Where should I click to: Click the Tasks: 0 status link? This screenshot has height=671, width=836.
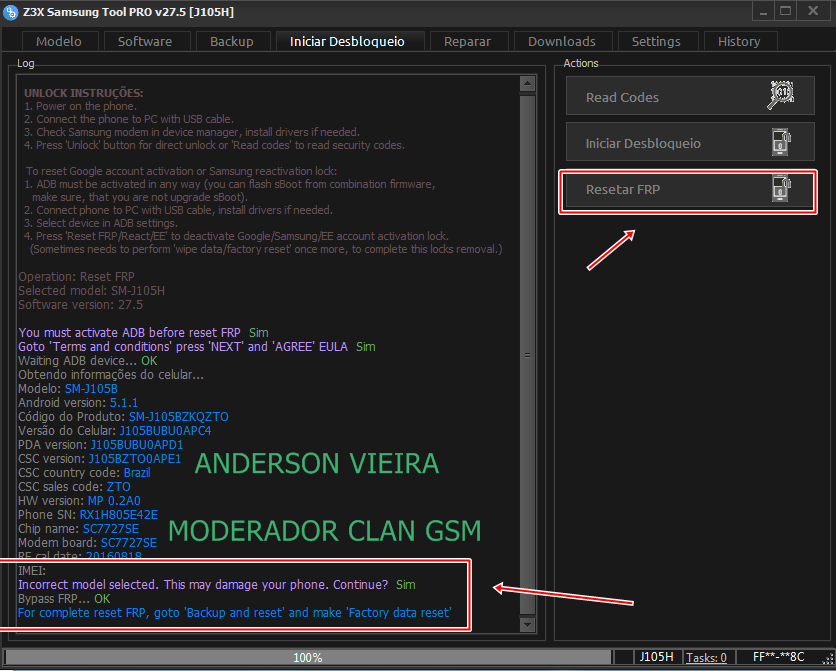pyautogui.click(x=706, y=658)
